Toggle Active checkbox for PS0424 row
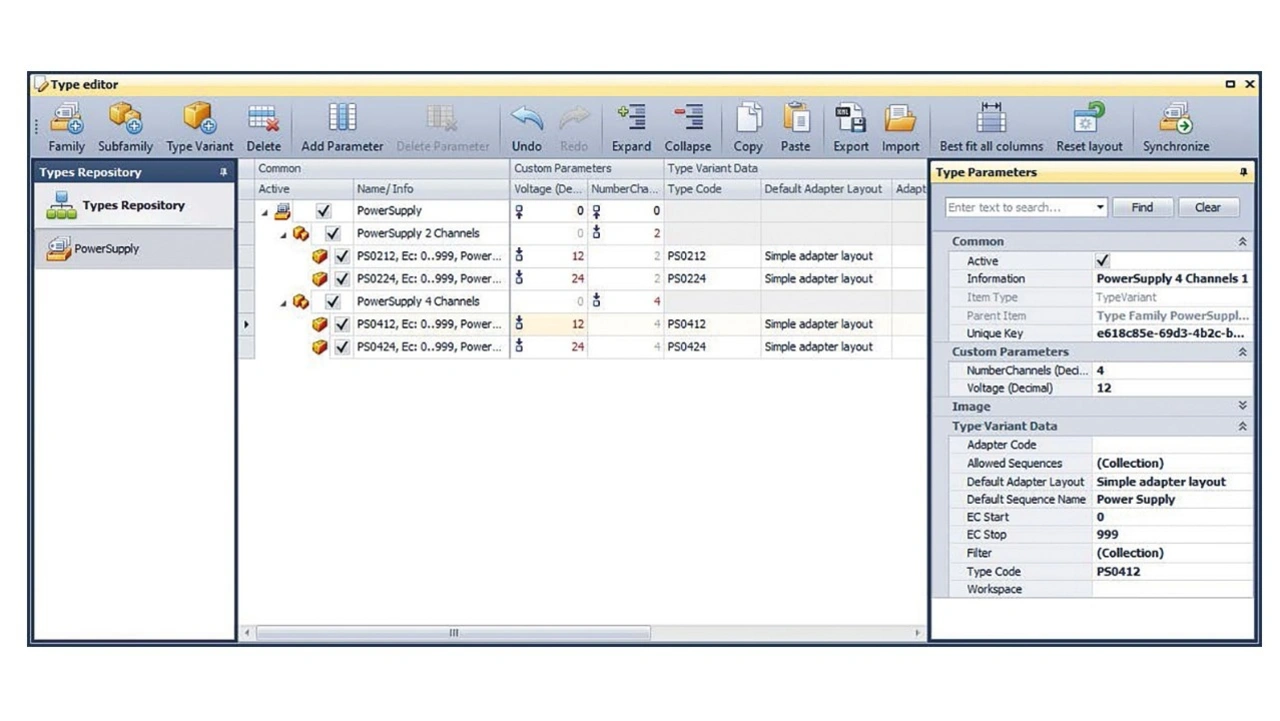 click(x=342, y=347)
